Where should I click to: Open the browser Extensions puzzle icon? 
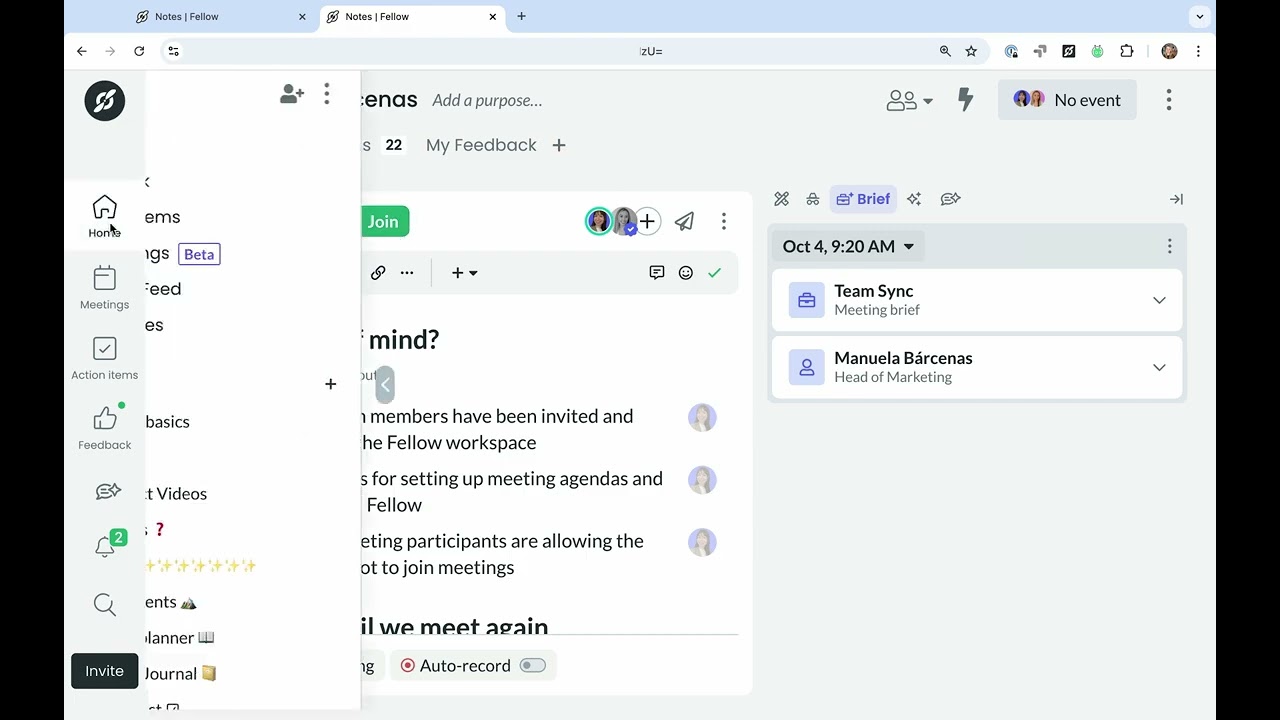click(1127, 51)
